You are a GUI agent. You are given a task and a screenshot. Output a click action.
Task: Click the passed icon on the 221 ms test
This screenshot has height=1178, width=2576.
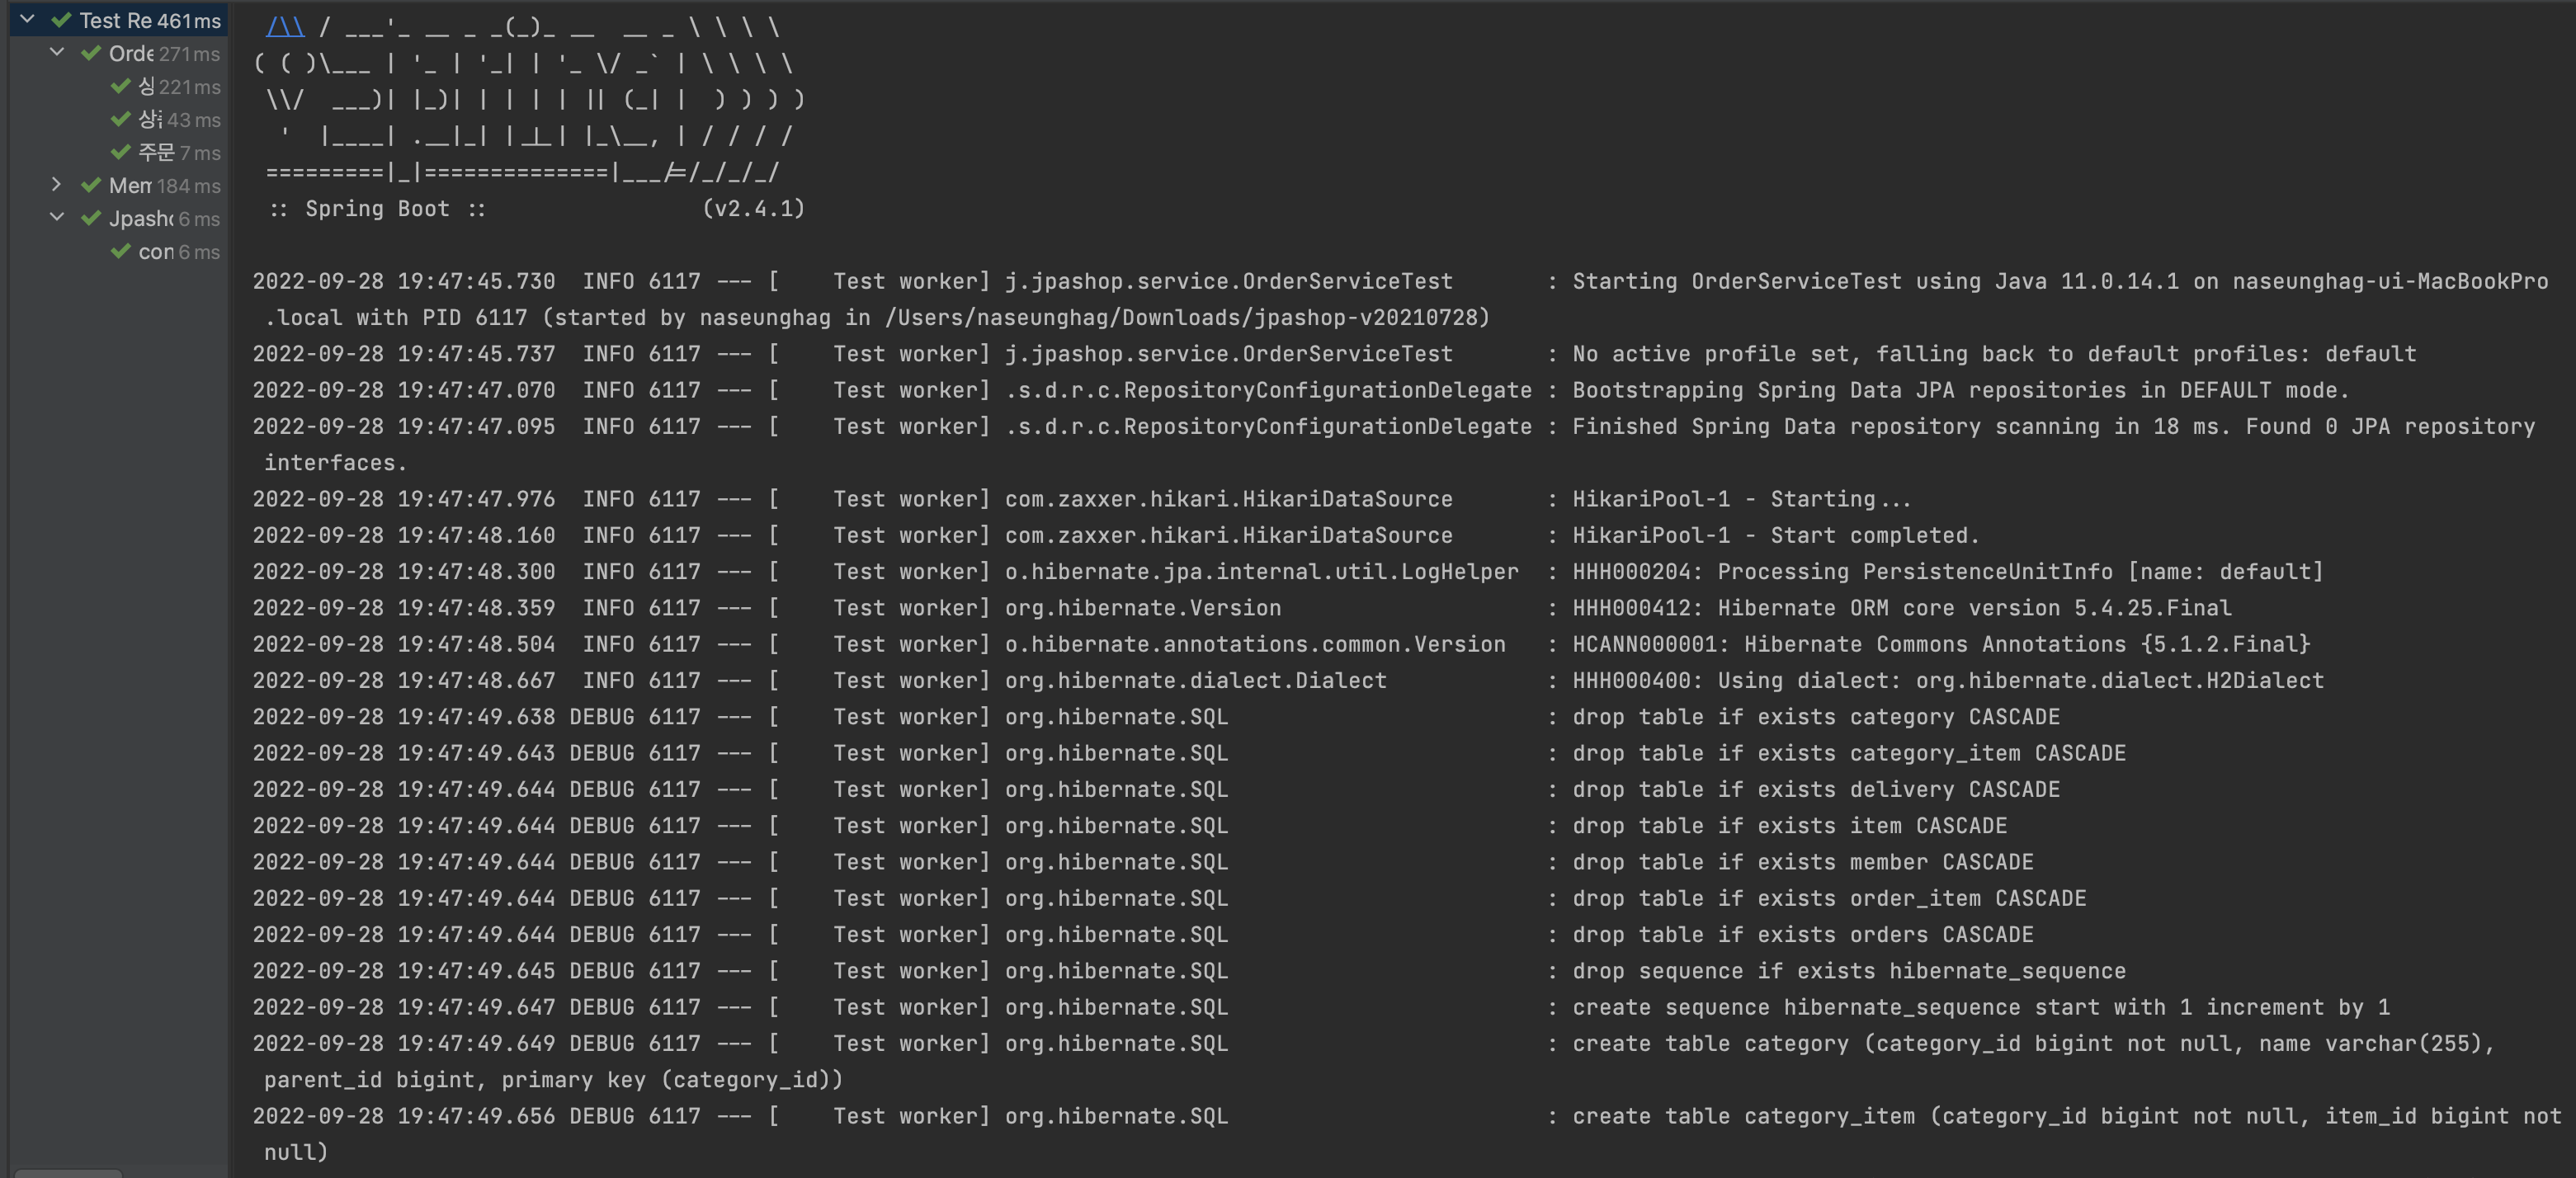pos(121,86)
